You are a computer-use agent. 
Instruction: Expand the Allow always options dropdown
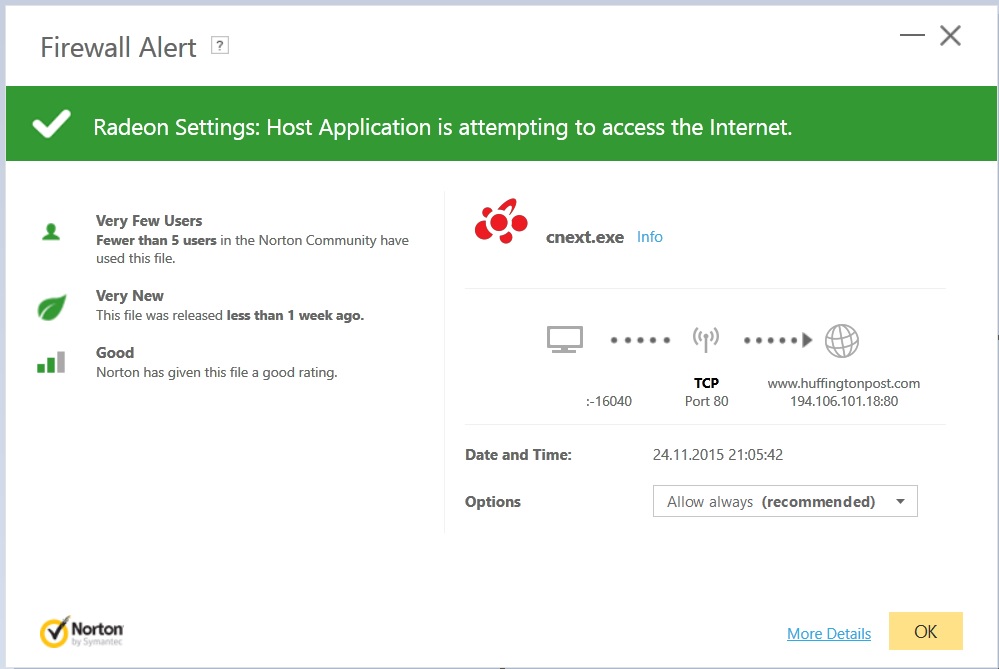[x=785, y=501]
